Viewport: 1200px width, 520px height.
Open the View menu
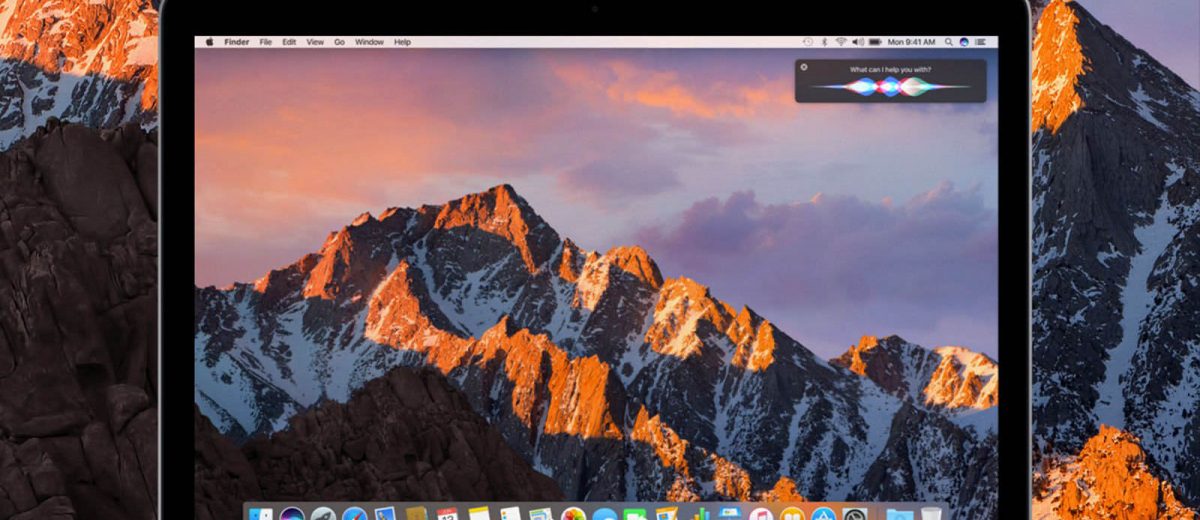[315, 42]
